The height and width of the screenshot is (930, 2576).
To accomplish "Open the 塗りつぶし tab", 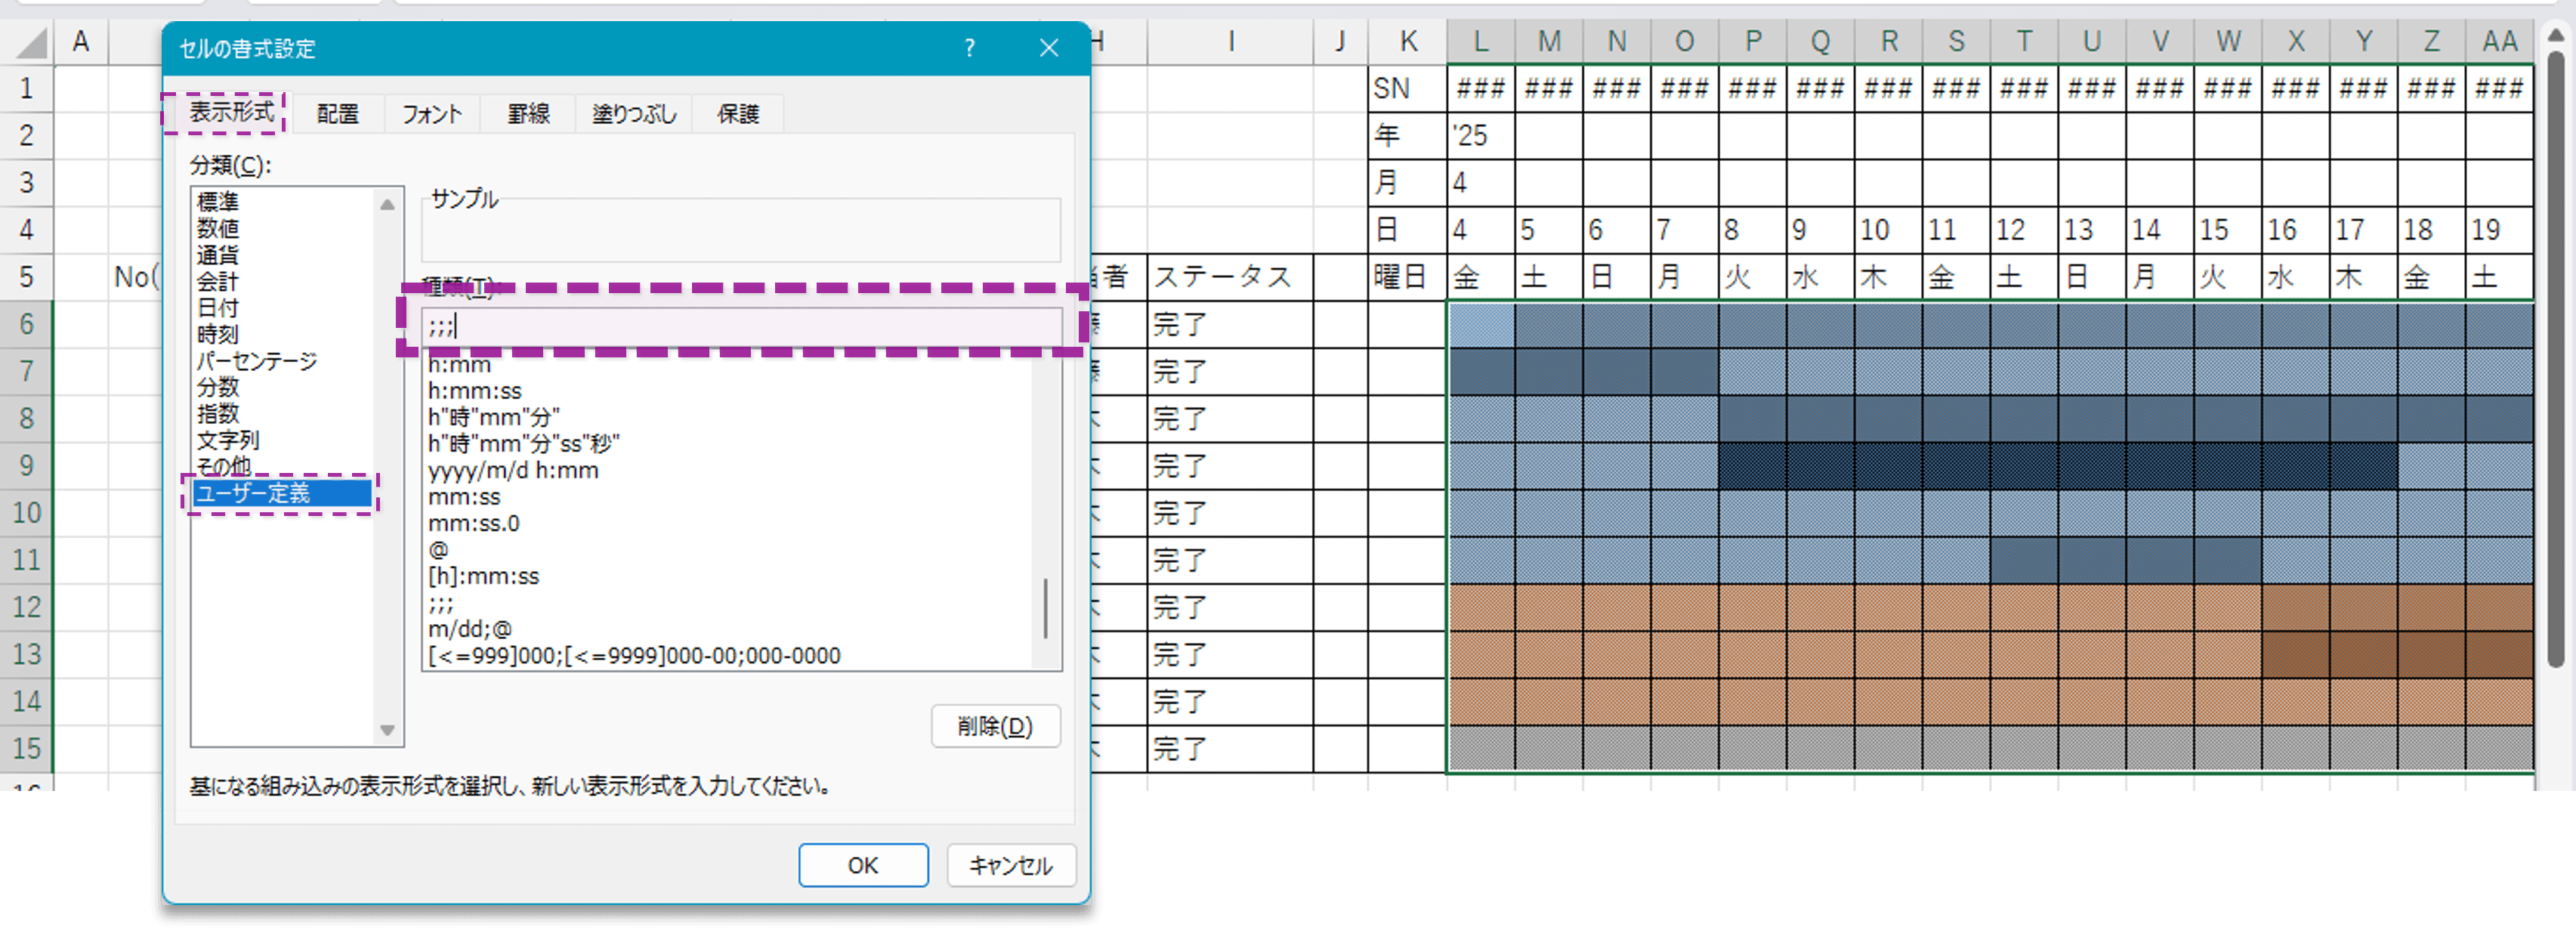I will click(633, 113).
